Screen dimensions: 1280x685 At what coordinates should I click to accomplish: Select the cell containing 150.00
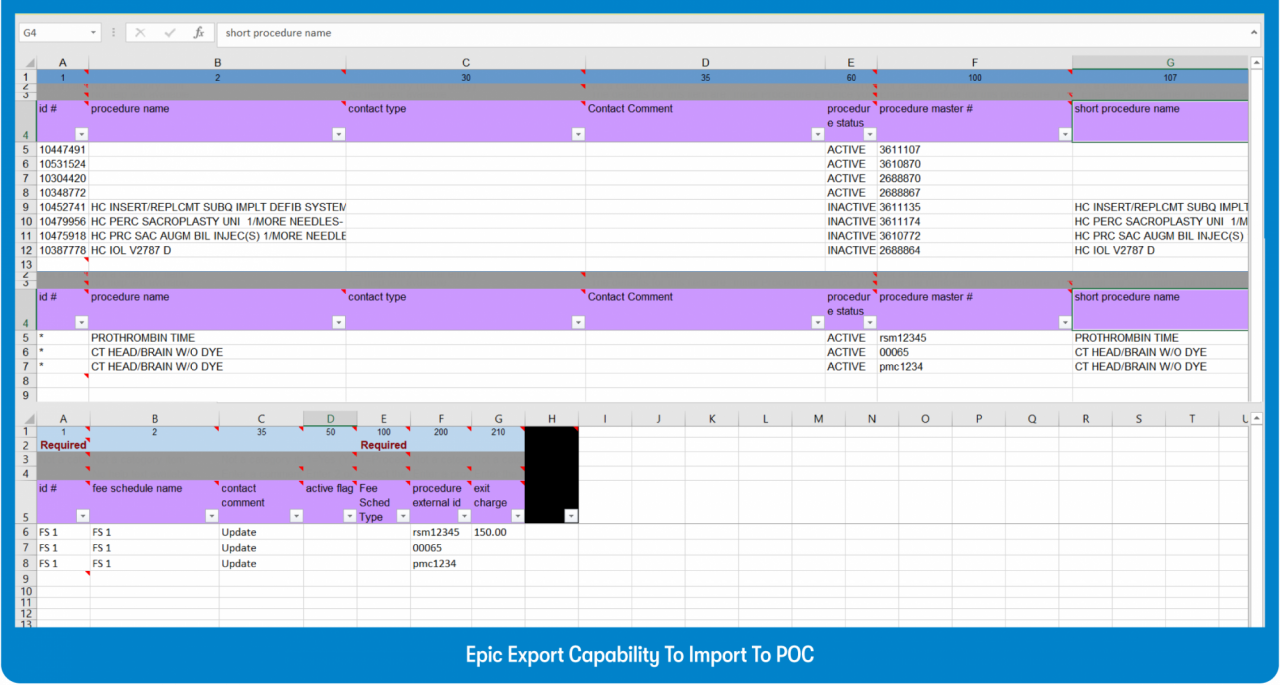[497, 533]
